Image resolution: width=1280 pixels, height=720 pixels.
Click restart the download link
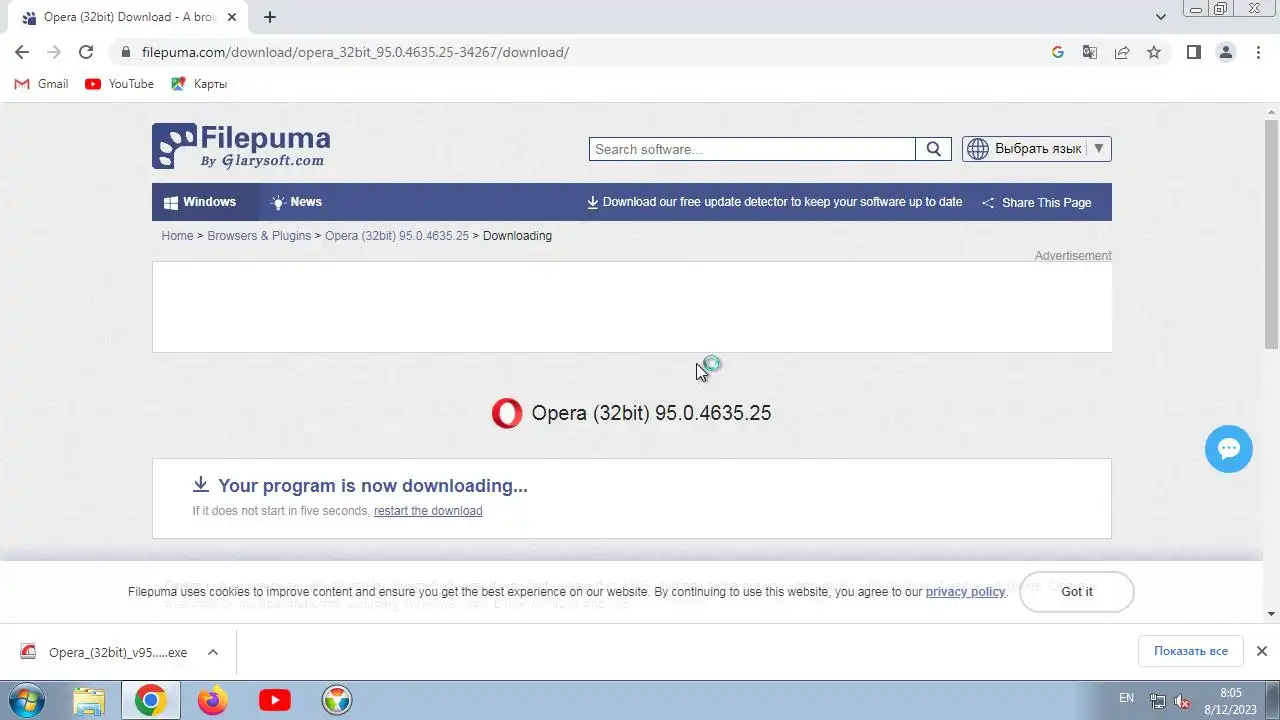pyautogui.click(x=428, y=511)
